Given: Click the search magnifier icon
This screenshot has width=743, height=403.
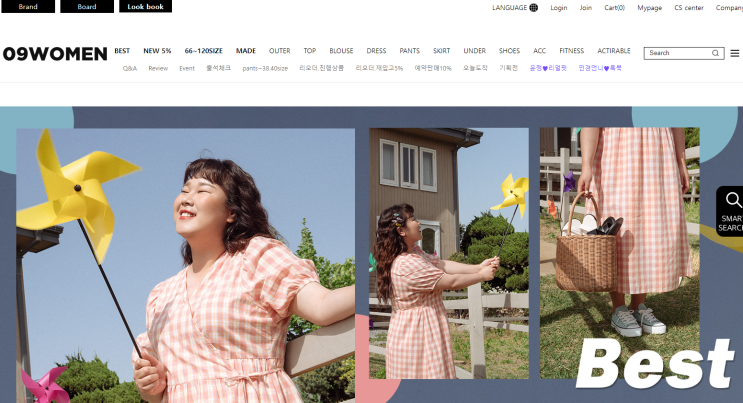Looking at the screenshot, I should [x=716, y=53].
